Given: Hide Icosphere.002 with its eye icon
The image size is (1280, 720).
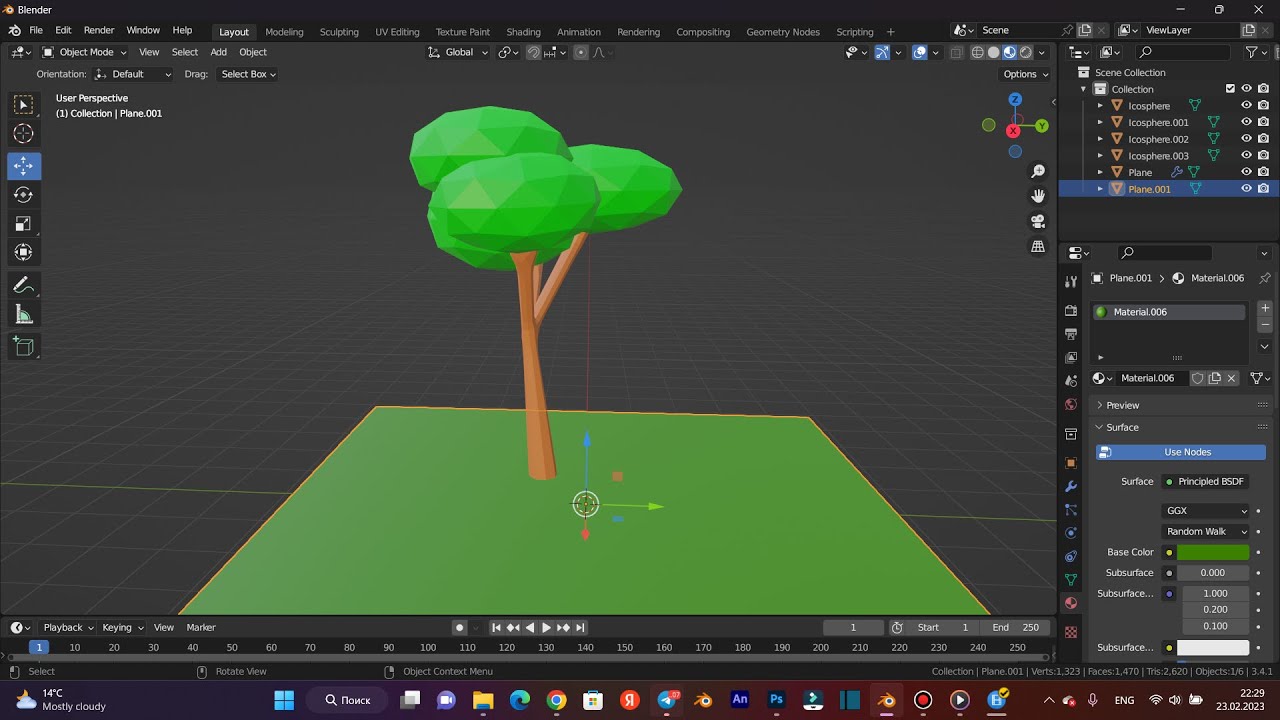Looking at the screenshot, I should 1246,139.
